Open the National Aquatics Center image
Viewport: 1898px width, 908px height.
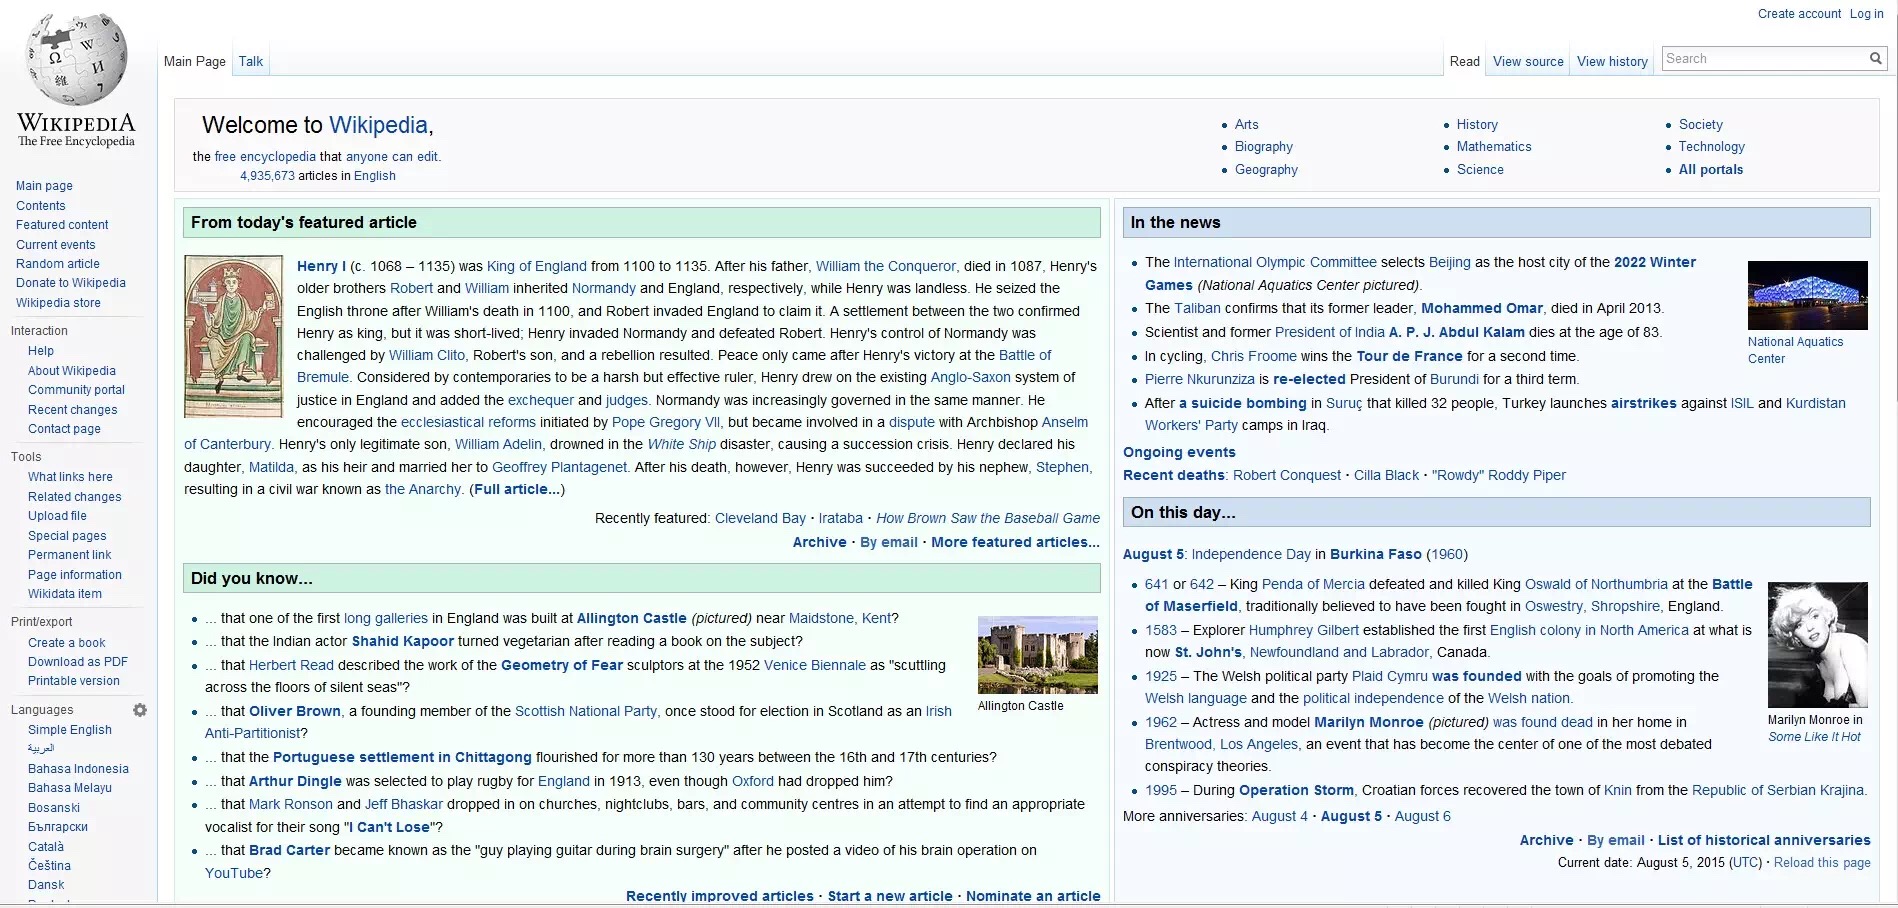tap(1807, 296)
